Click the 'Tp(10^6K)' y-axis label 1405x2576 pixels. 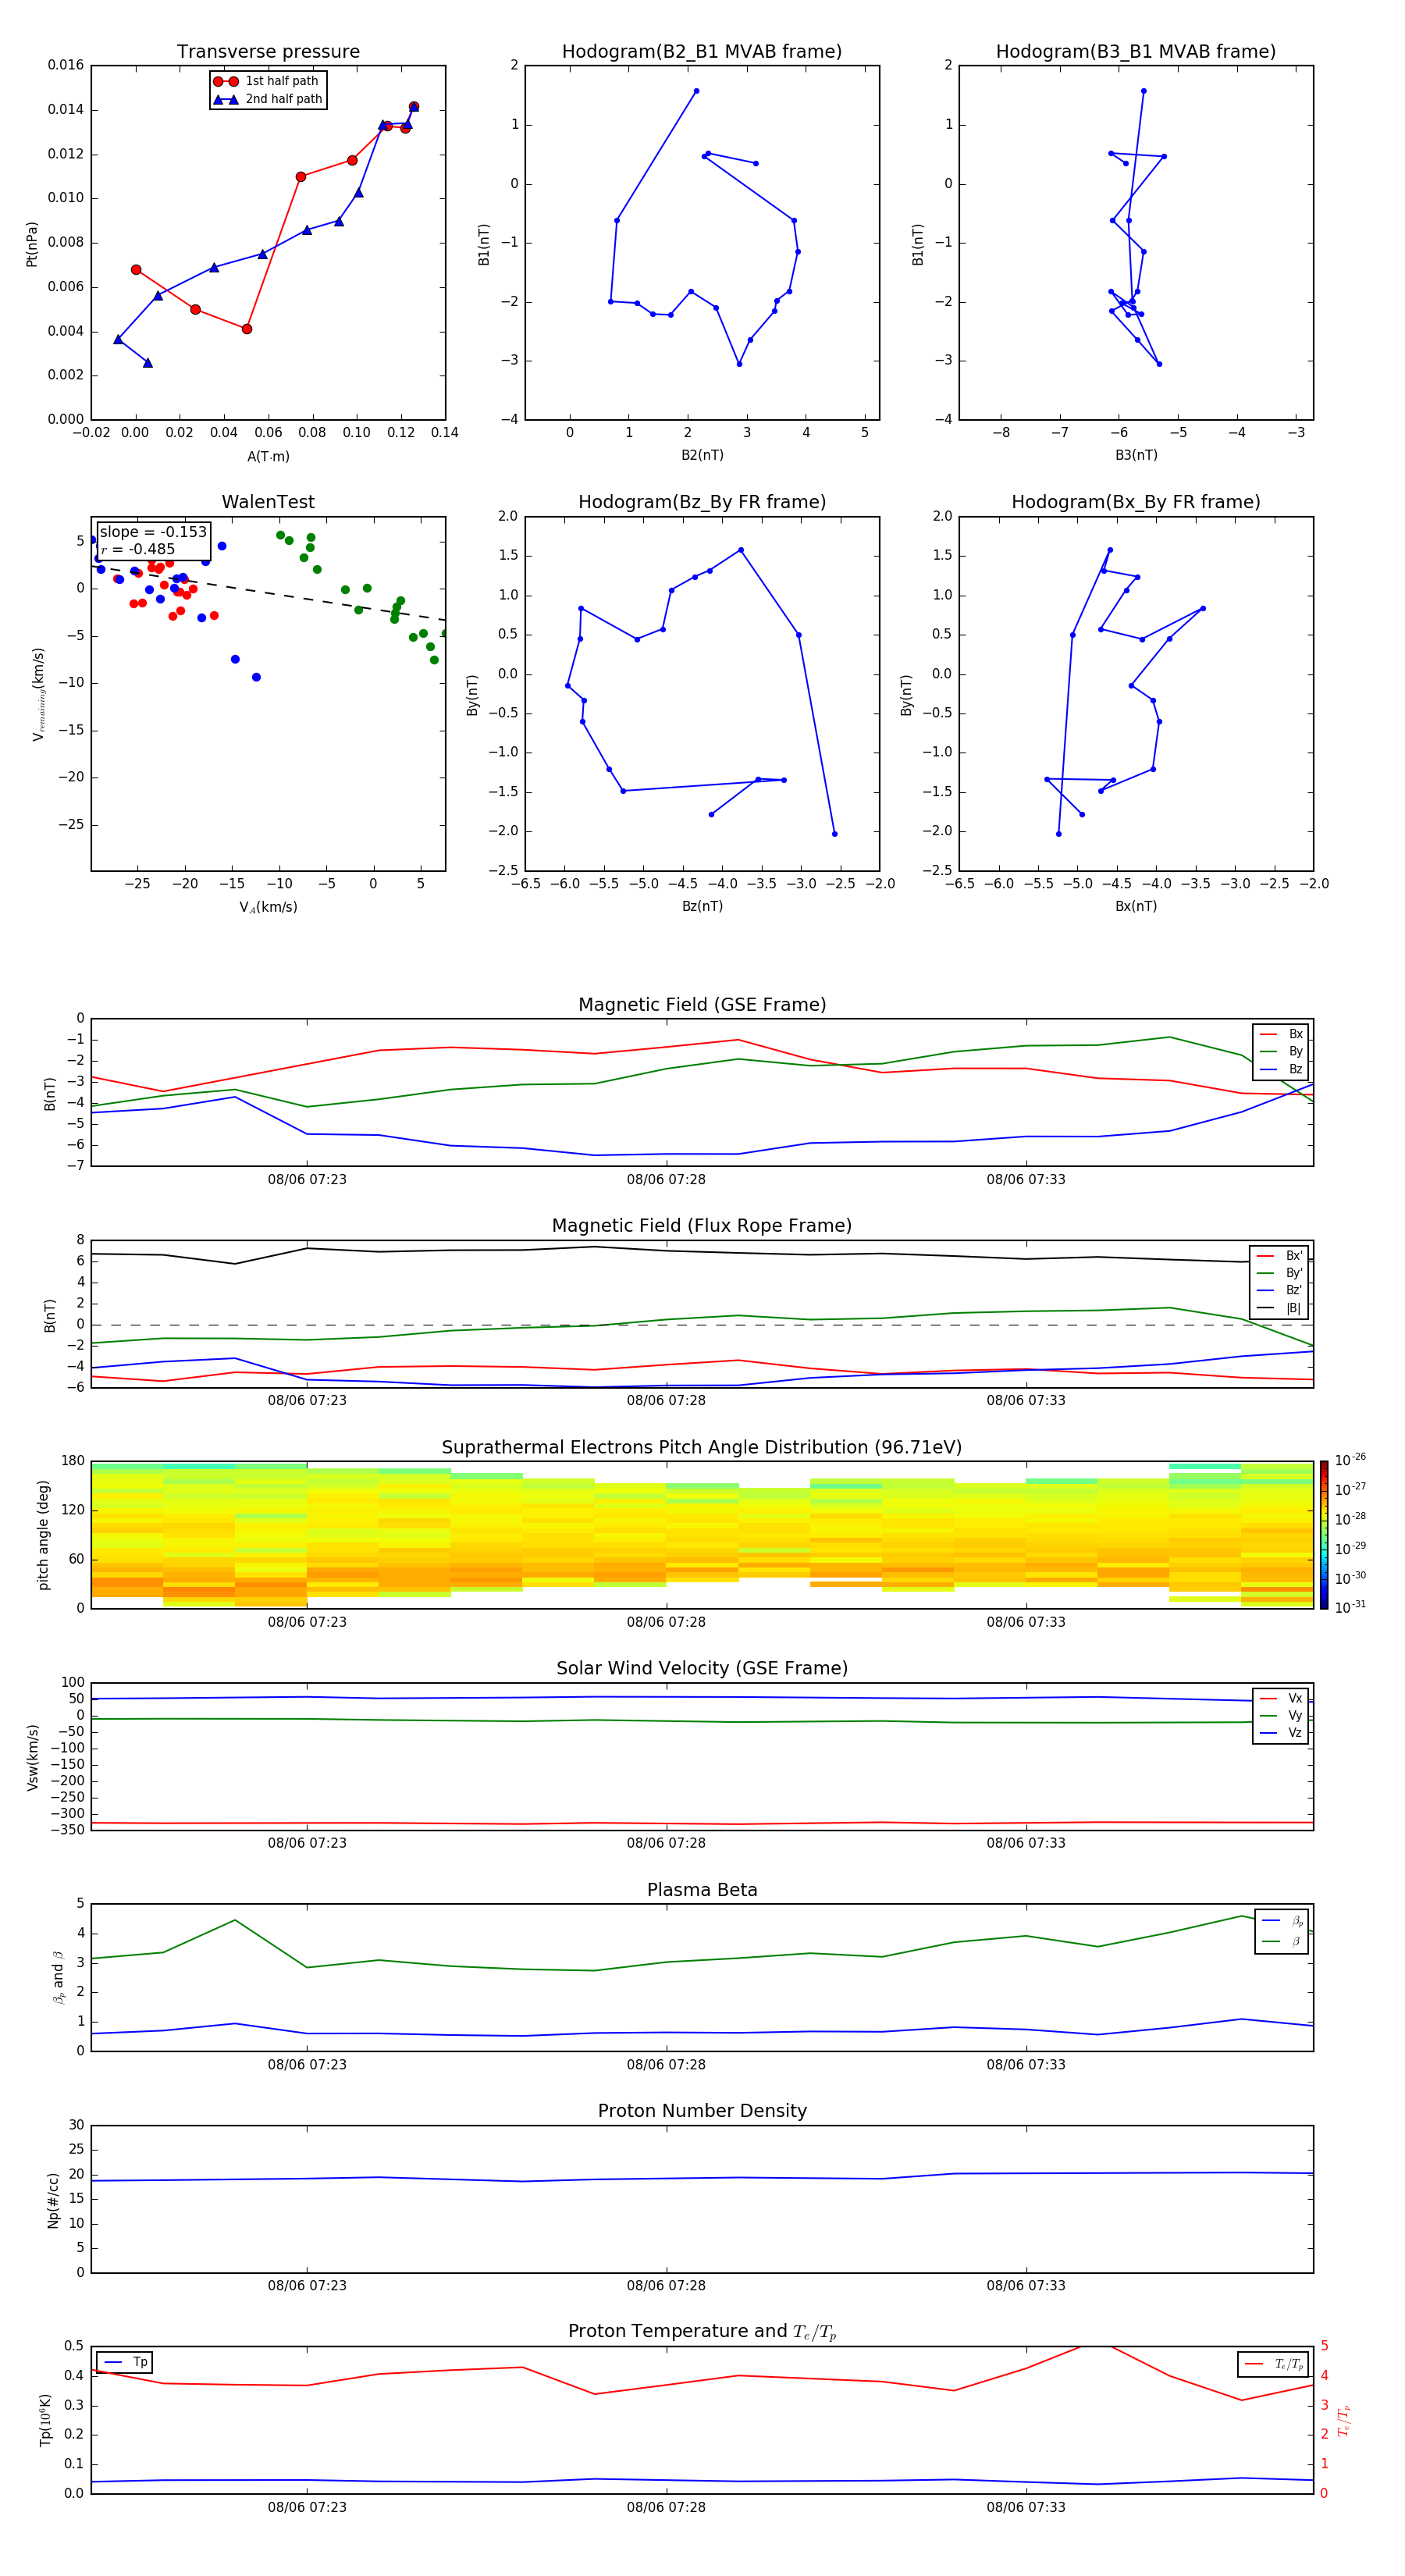click(x=45, y=2420)
